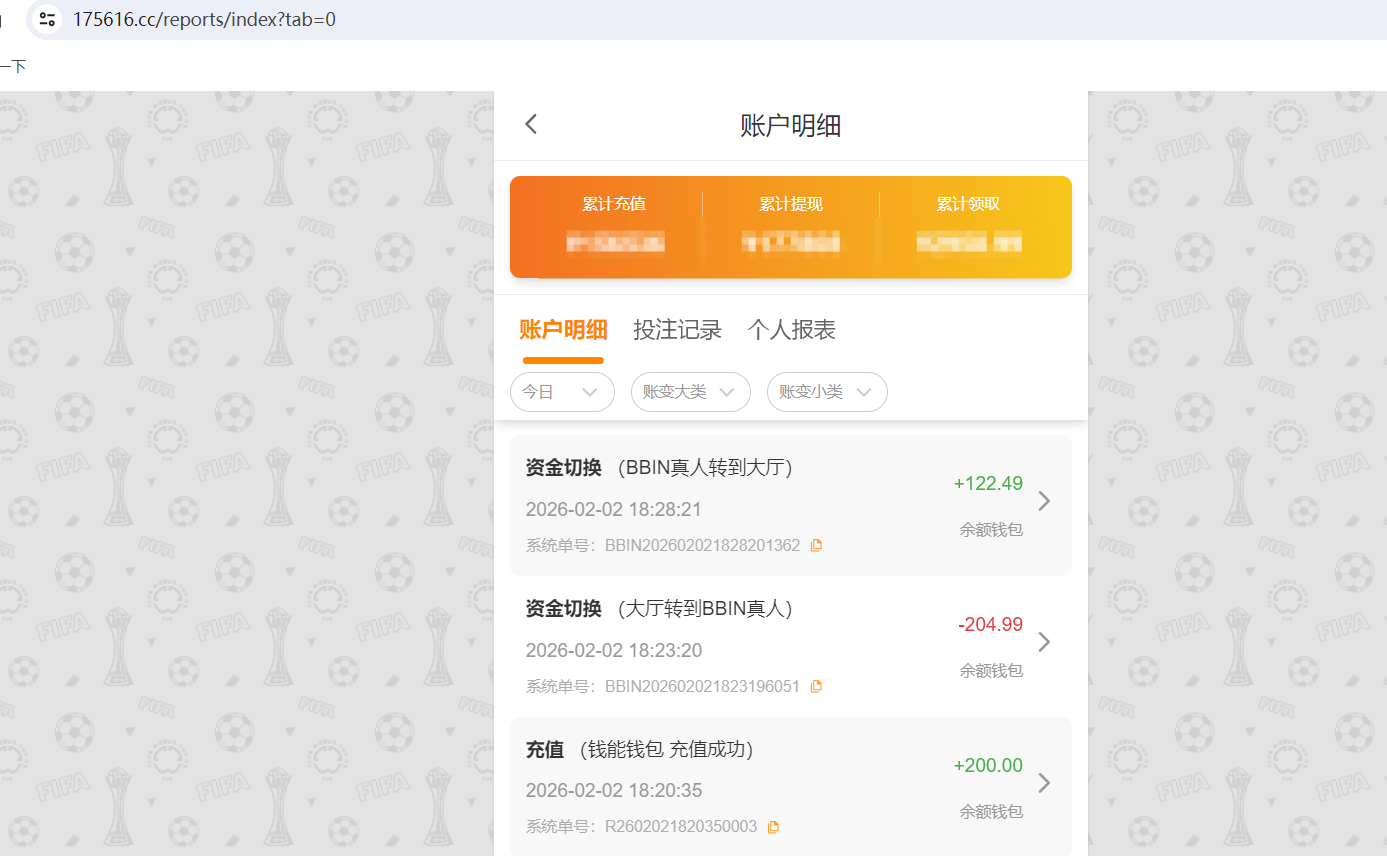Click the back arrow at the top

coord(530,123)
